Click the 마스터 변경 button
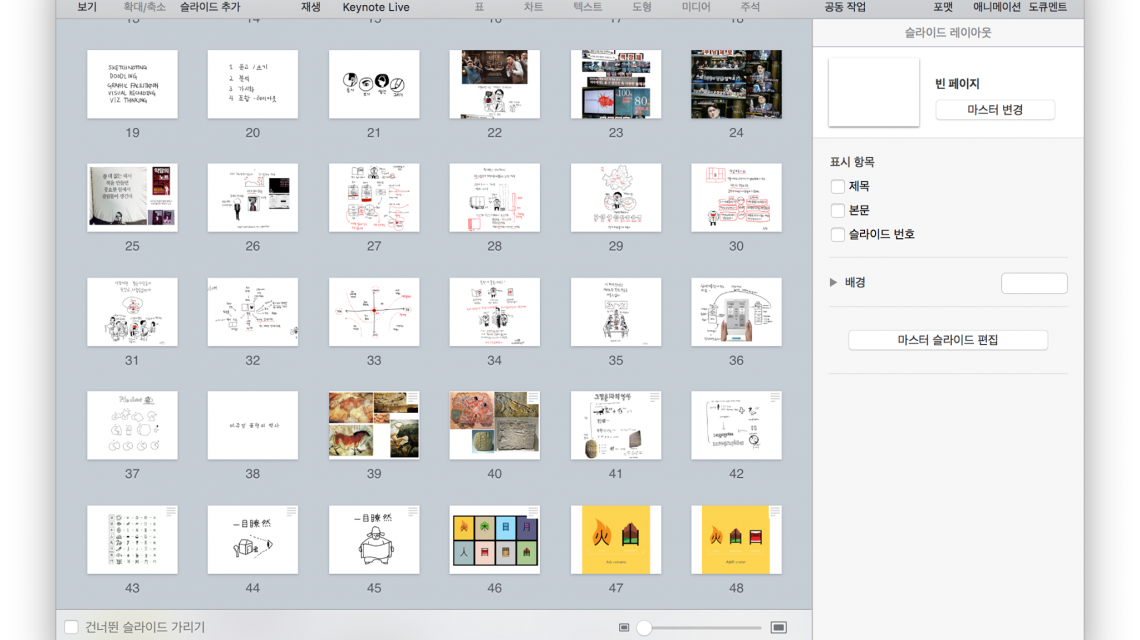The image size is (1140, 640). 995,110
